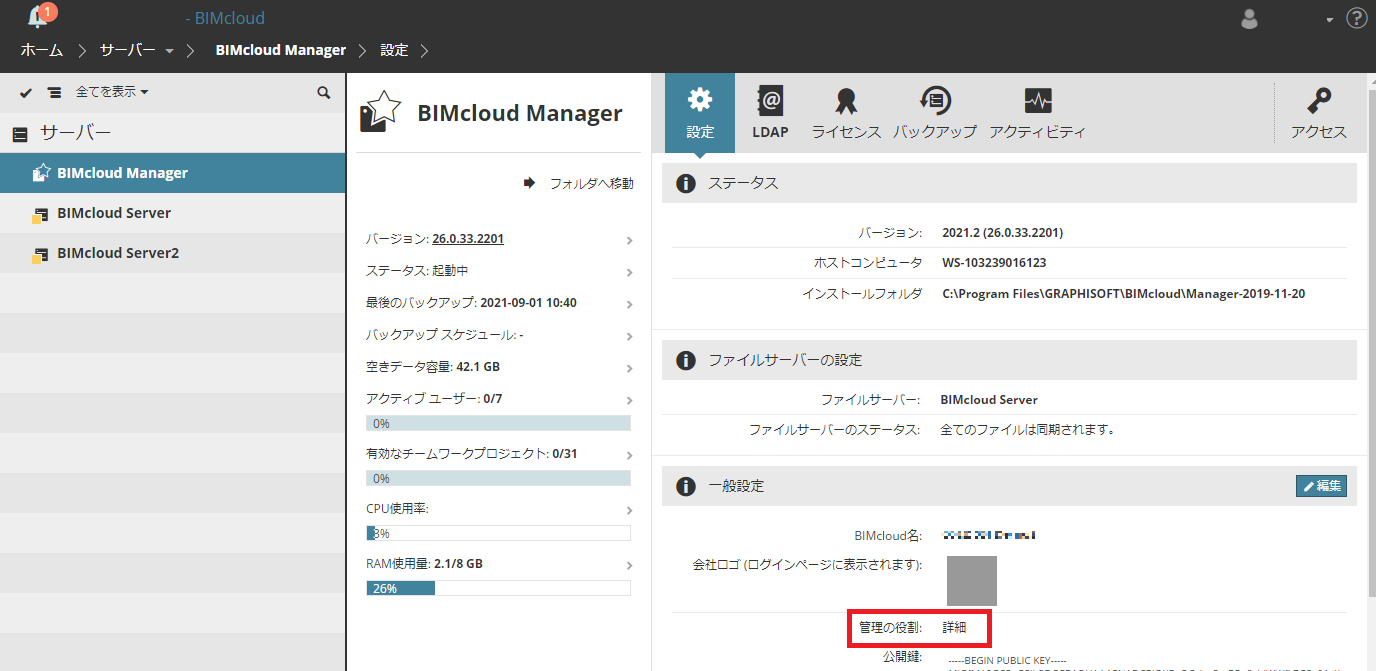Click the RAM使用量 progress bar

pos(498,588)
